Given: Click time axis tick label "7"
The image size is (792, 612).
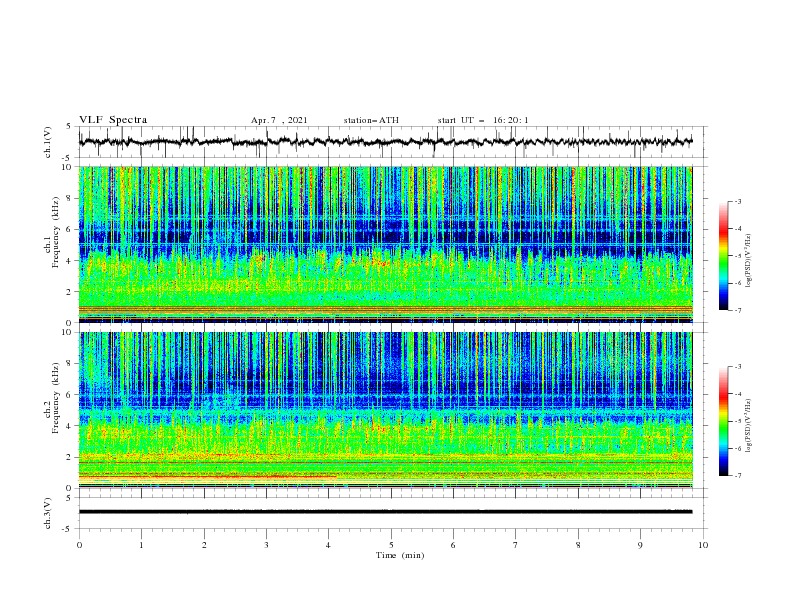Looking at the screenshot, I should (516, 545).
